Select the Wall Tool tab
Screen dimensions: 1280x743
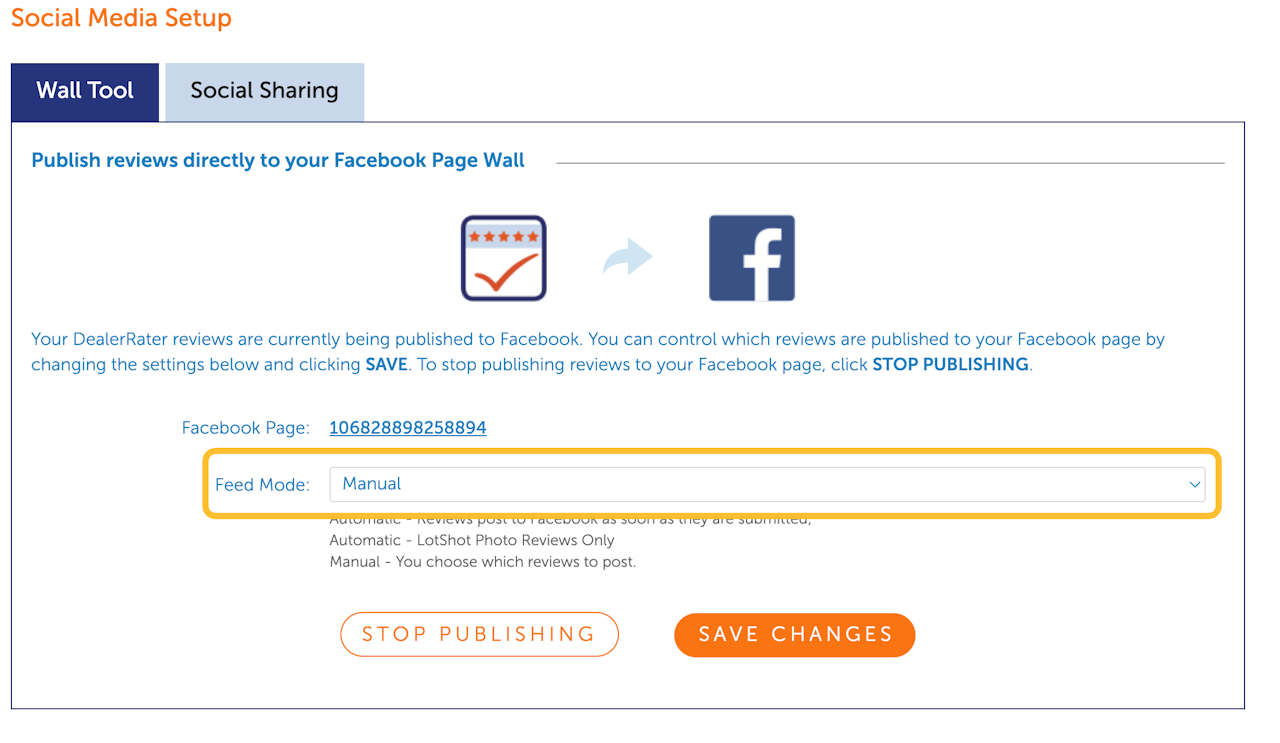click(x=85, y=91)
